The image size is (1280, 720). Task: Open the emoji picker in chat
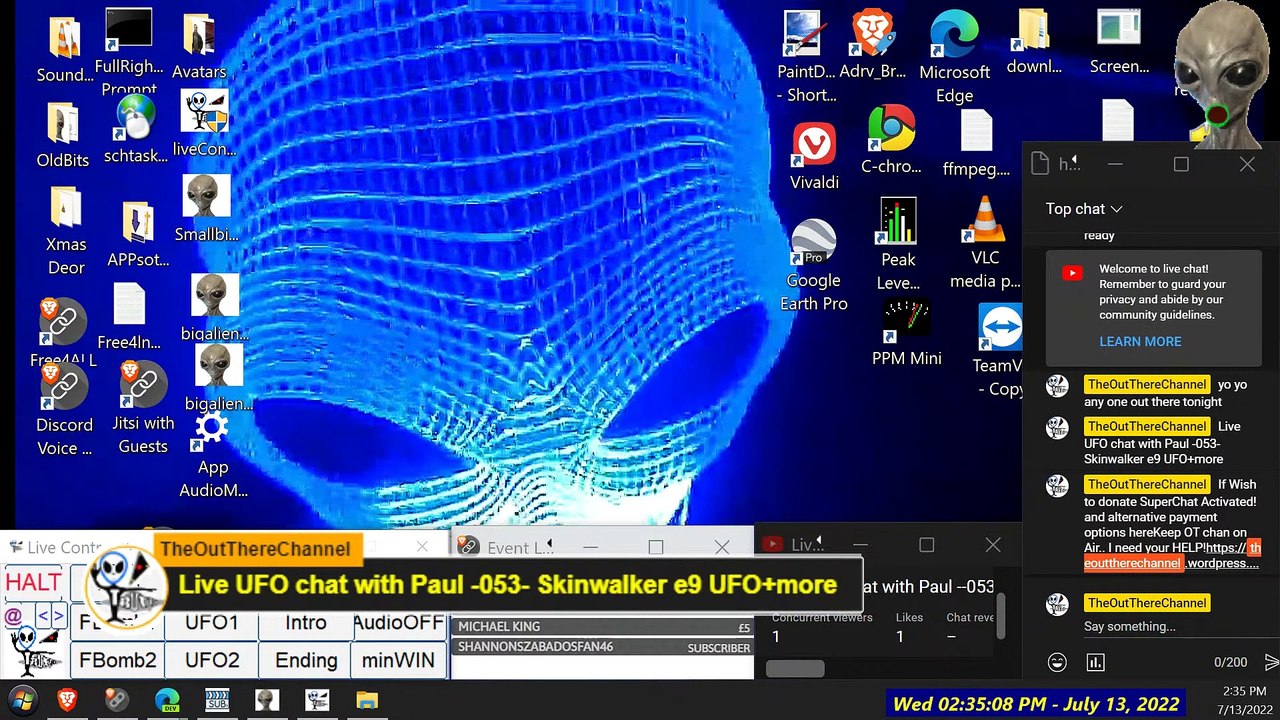click(x=1057, y=662)
